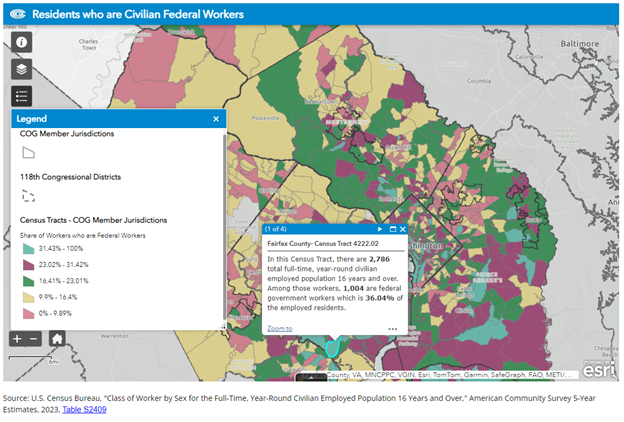Open the map information panel

(22, 43)
